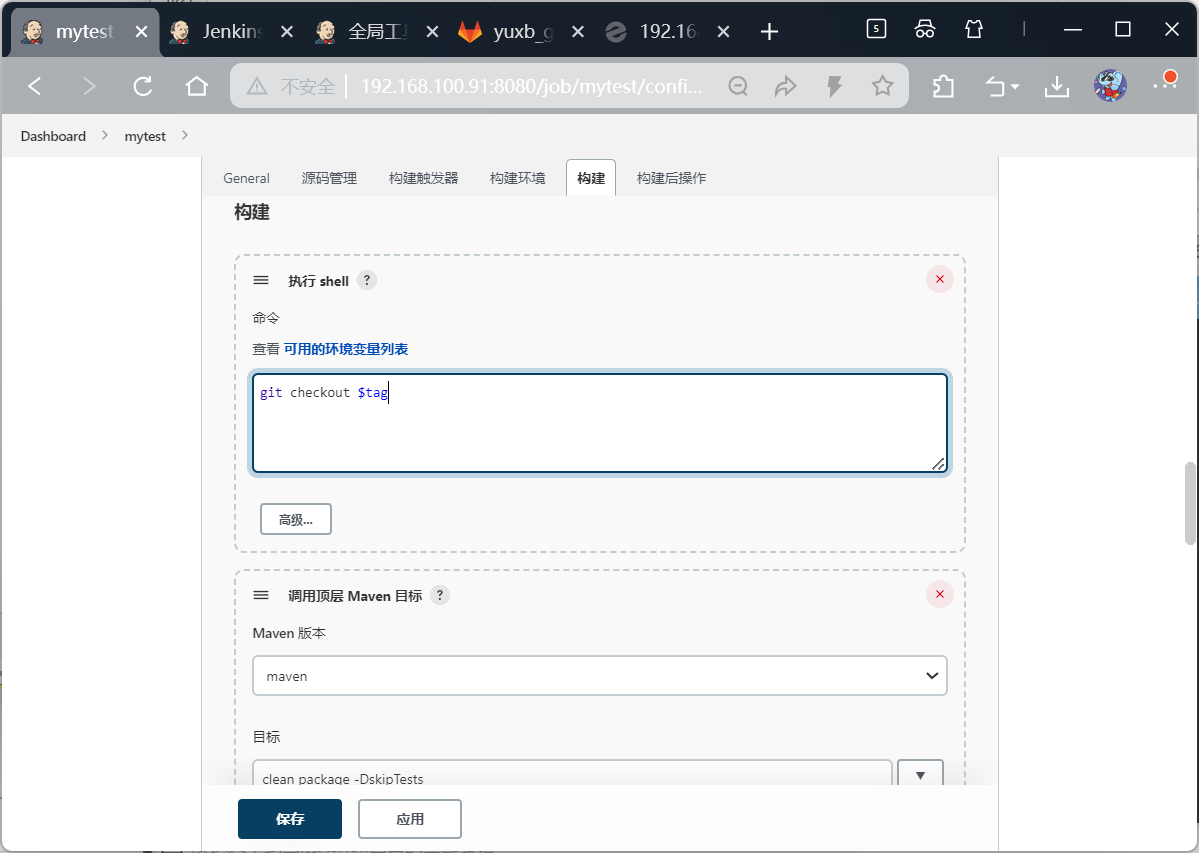Click the share arrow icon
This screenshot has width=1199, height=853.
(786, 86)
